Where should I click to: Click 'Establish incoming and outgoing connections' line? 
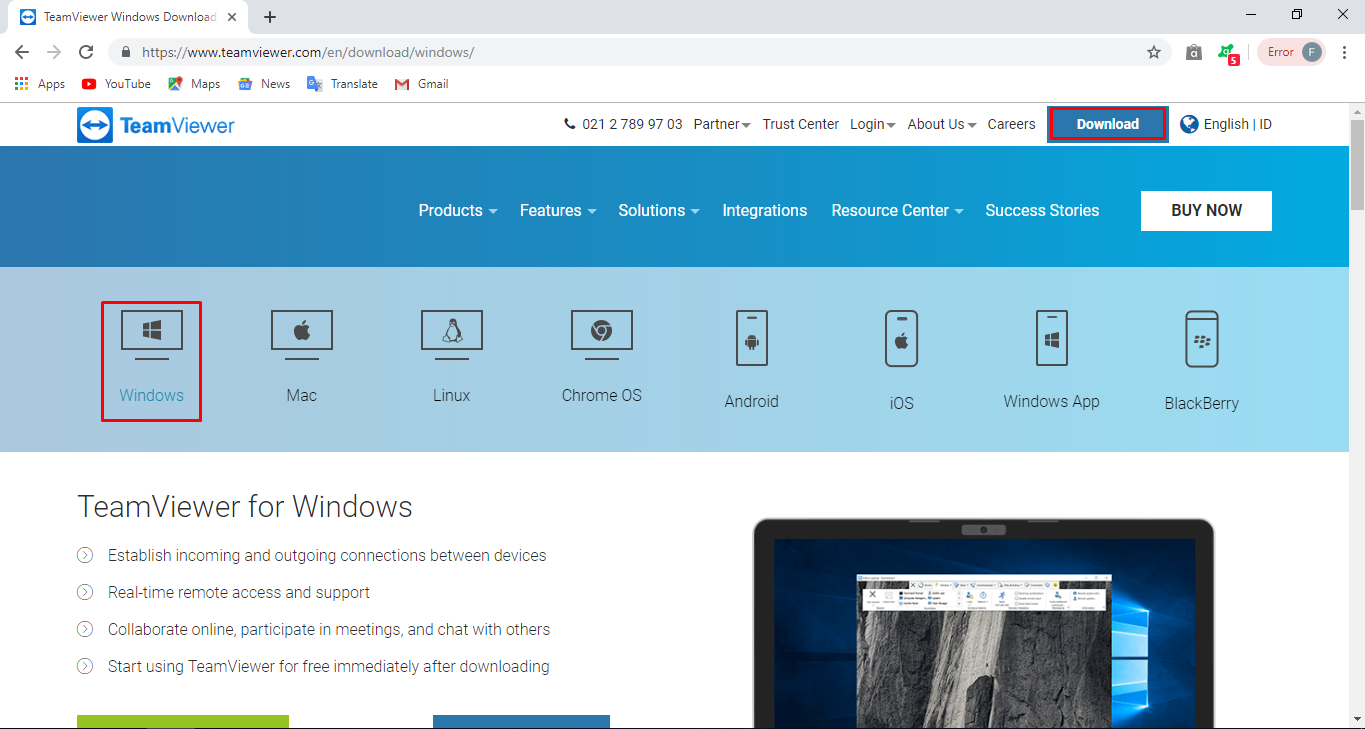point(327,555)
